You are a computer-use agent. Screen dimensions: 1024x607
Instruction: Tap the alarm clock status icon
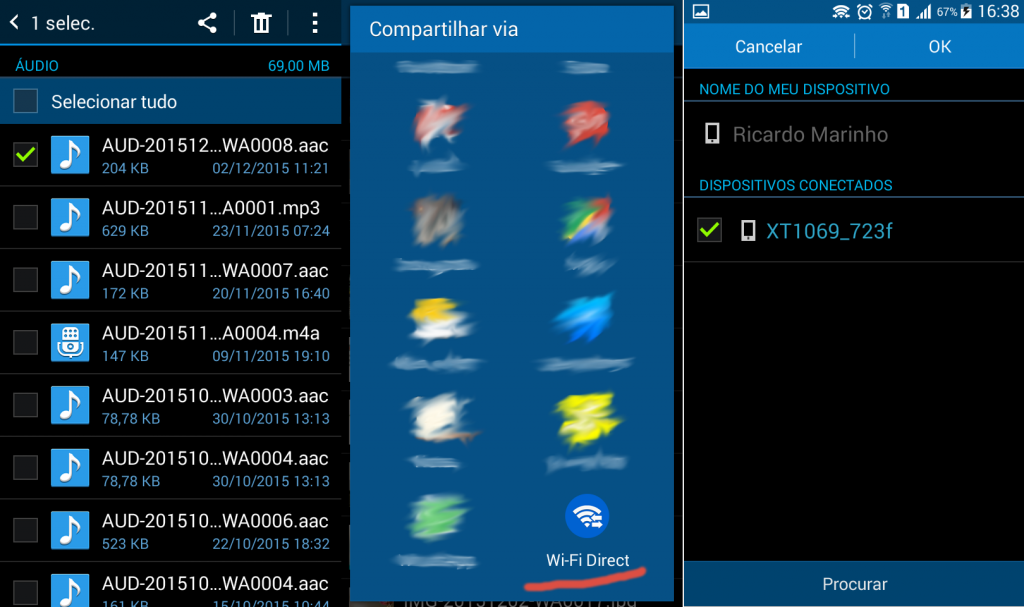(865, 11)
